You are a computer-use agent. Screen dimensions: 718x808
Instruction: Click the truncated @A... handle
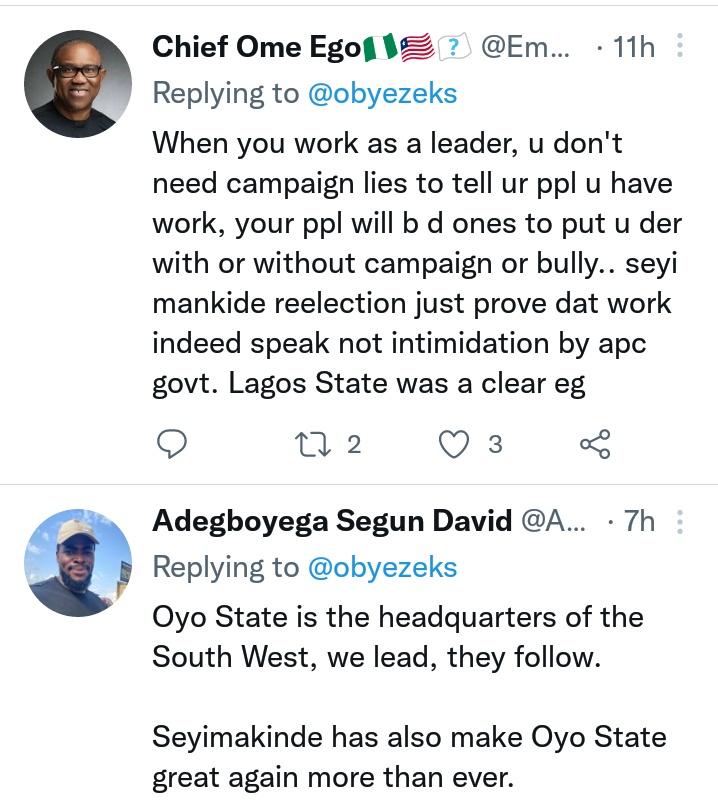[x=559, y=521]
